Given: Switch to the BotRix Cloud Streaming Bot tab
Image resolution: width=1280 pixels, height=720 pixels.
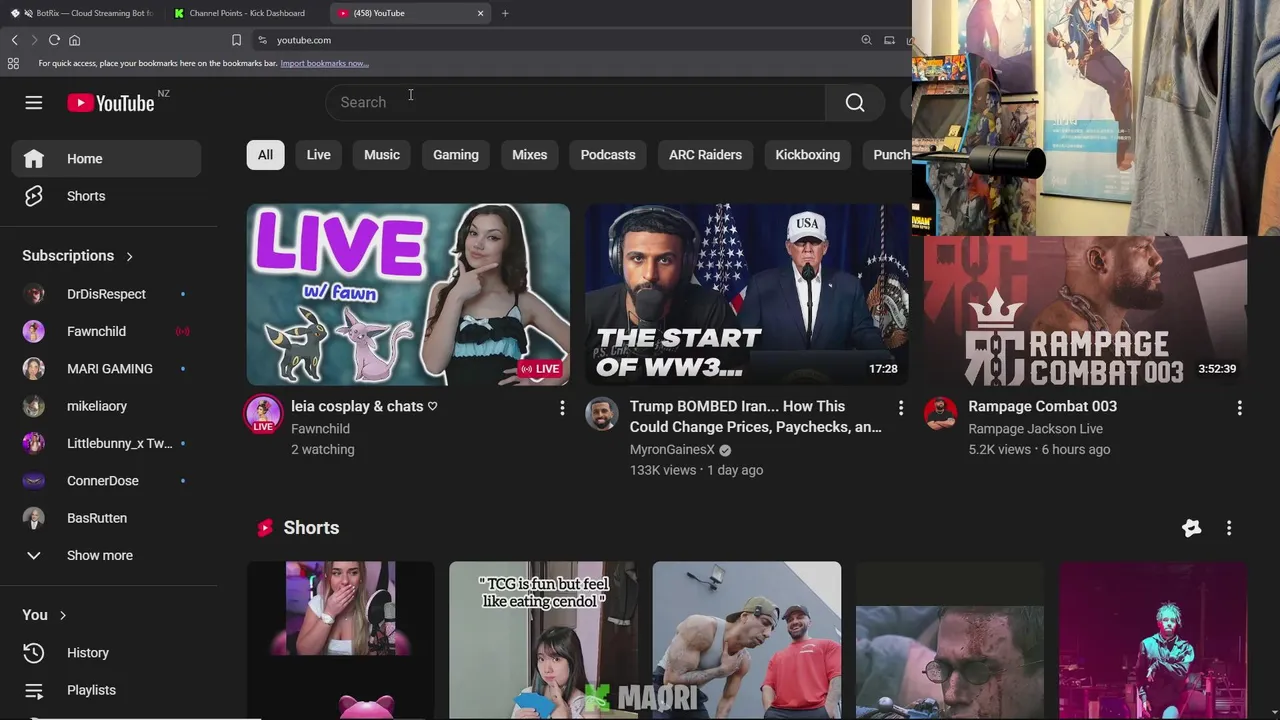Looking at the screenshot, I should click(82, 13).
